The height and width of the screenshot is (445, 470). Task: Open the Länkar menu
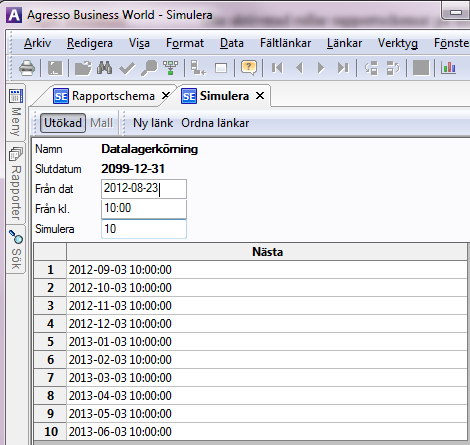(344, 43)
